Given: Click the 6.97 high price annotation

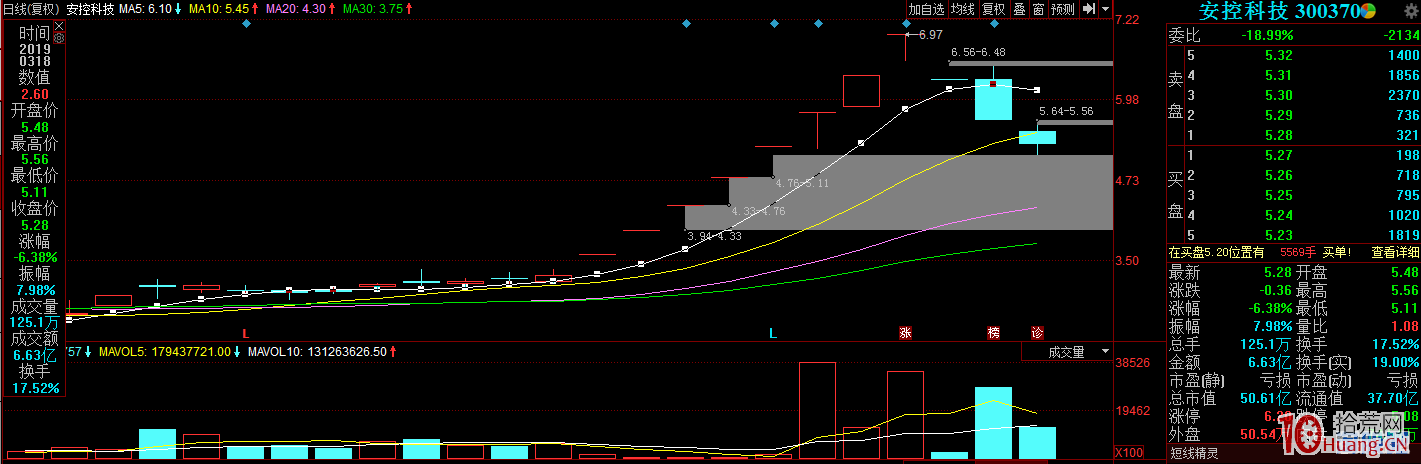Looking at the screenshot, I should [x=930, y=34].
